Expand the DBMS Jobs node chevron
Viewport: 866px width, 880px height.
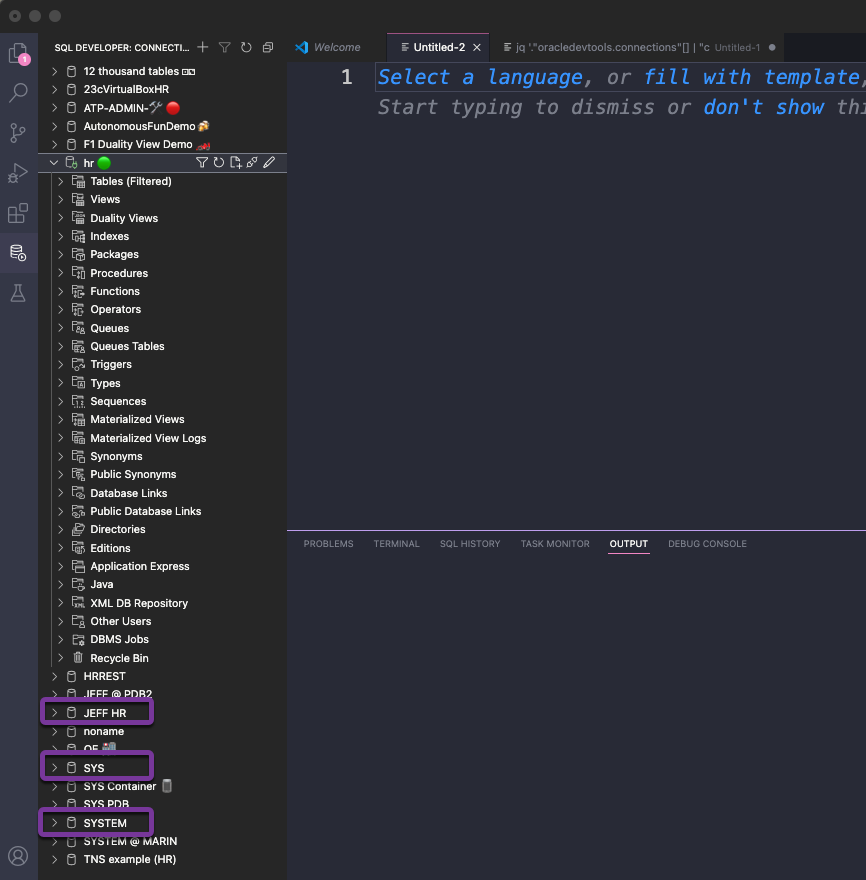tap(61, 639)
